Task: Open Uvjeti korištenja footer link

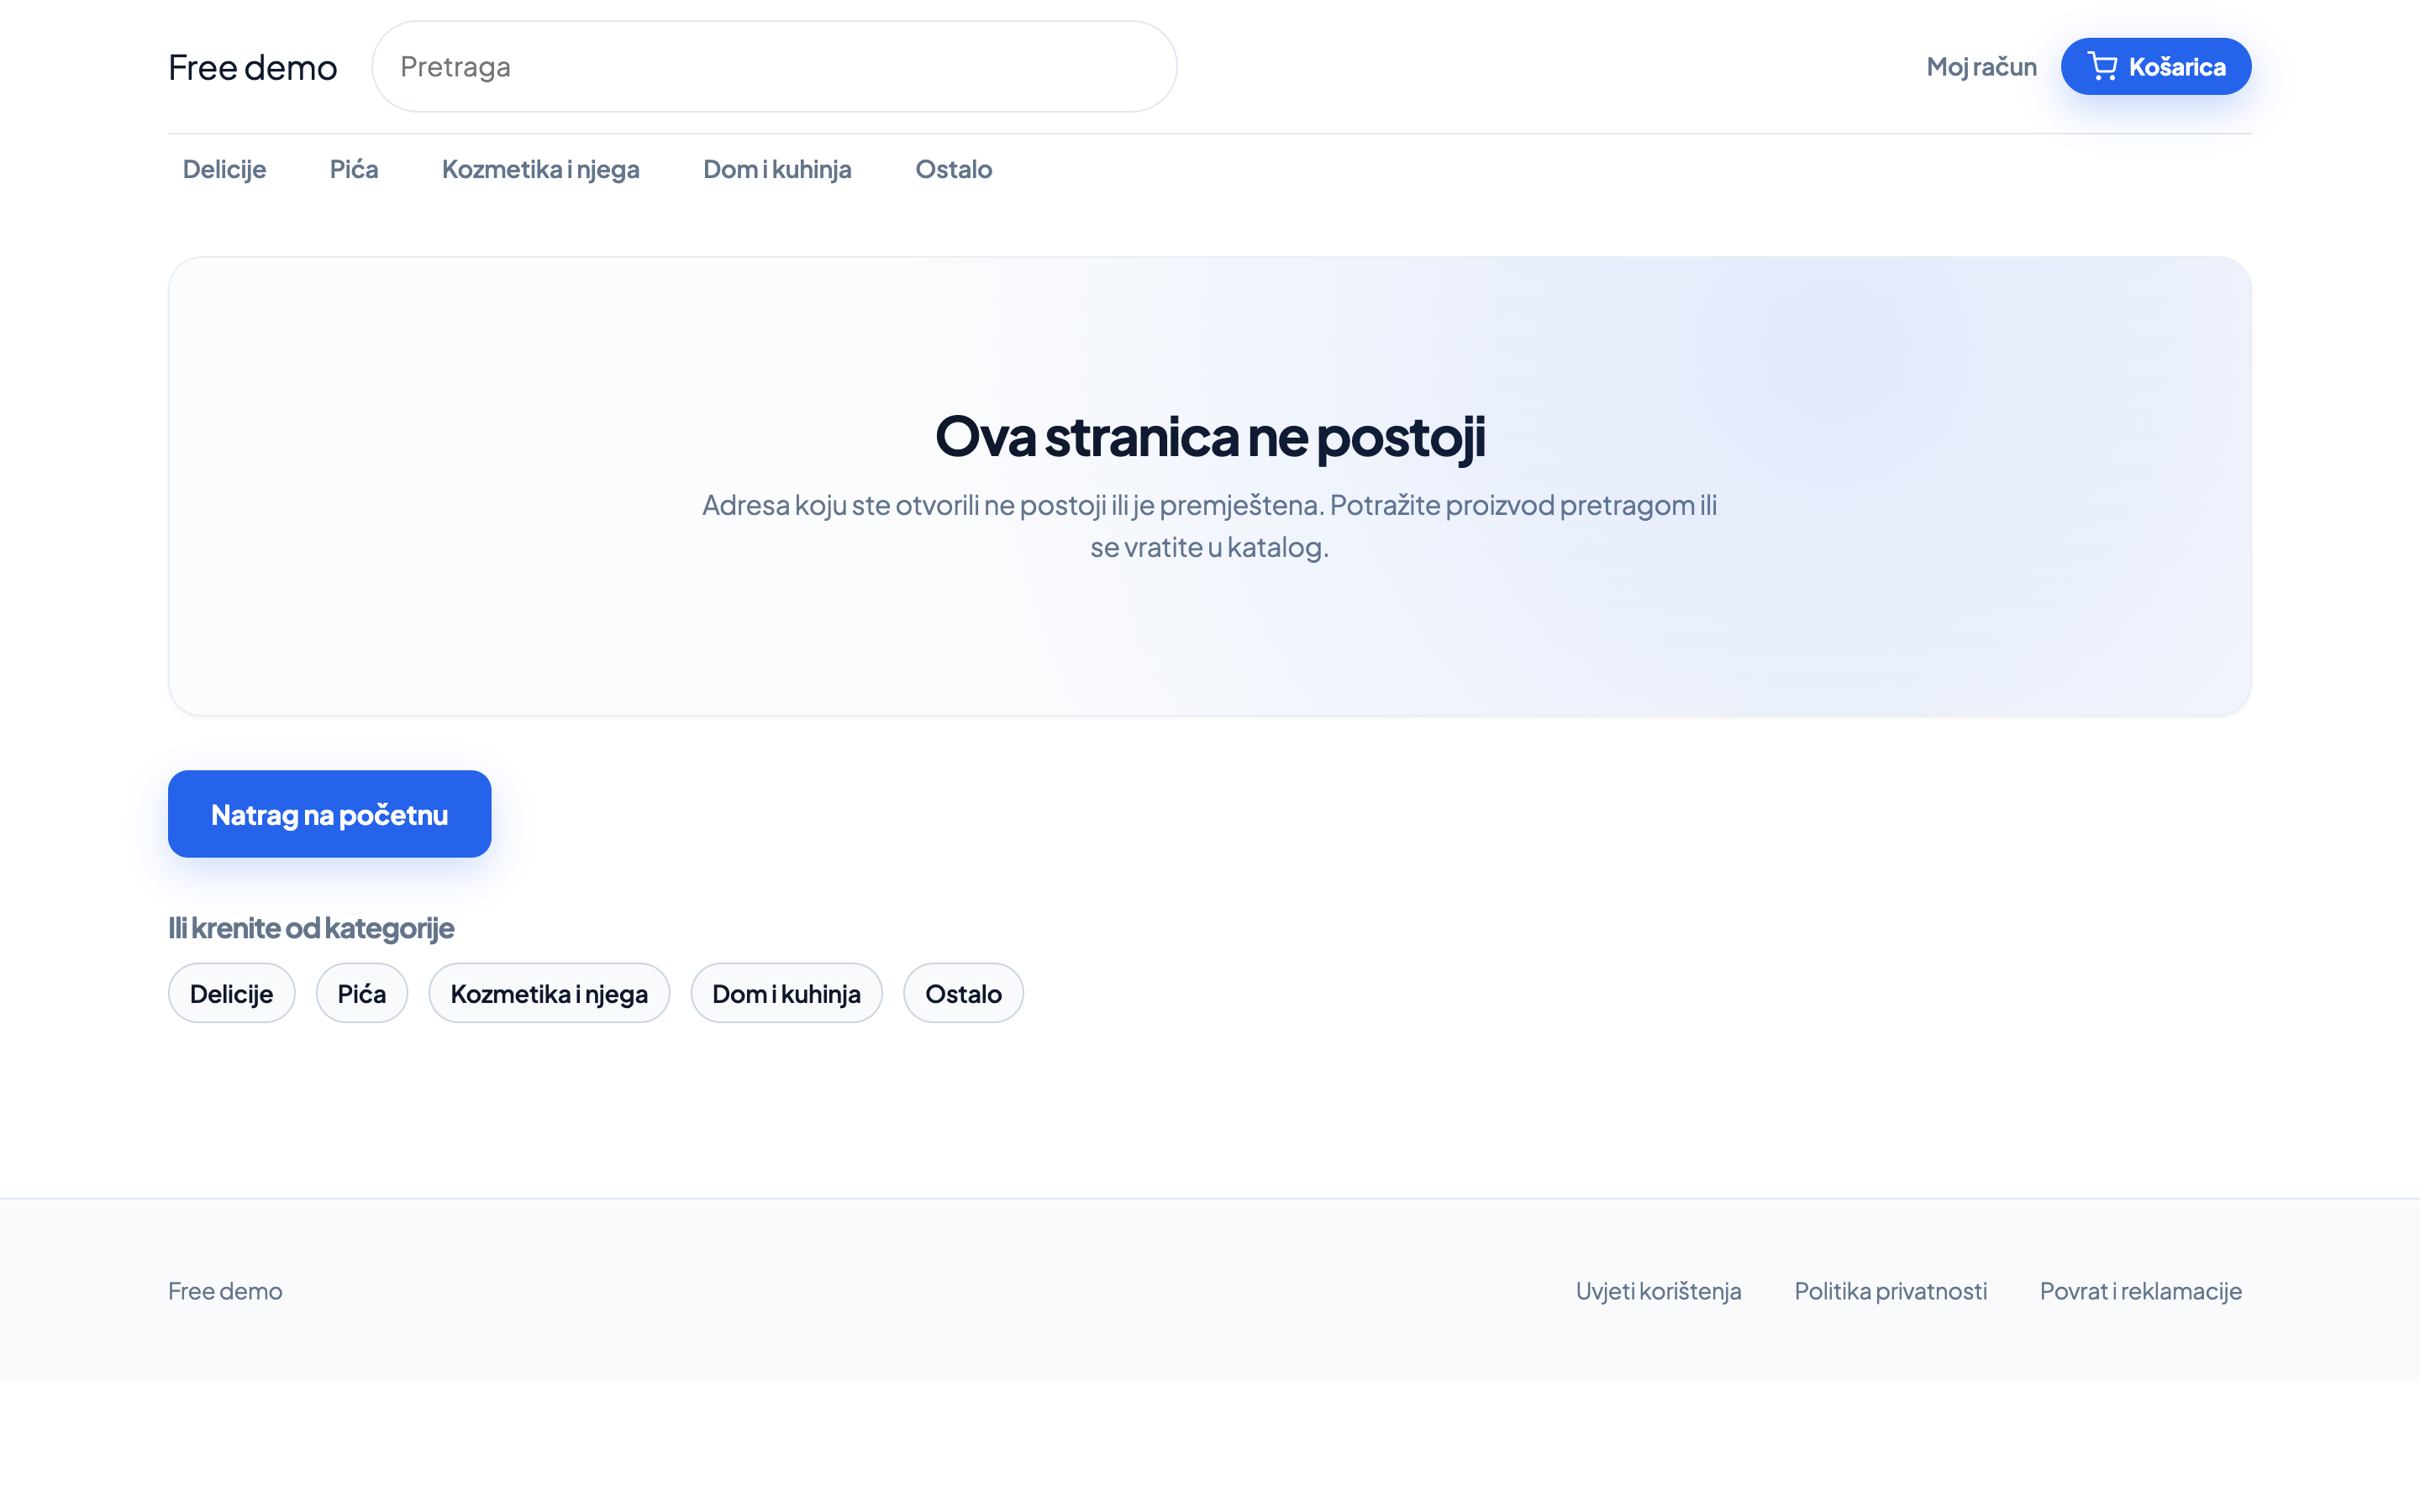Action: click(x=1658, y=1291)
